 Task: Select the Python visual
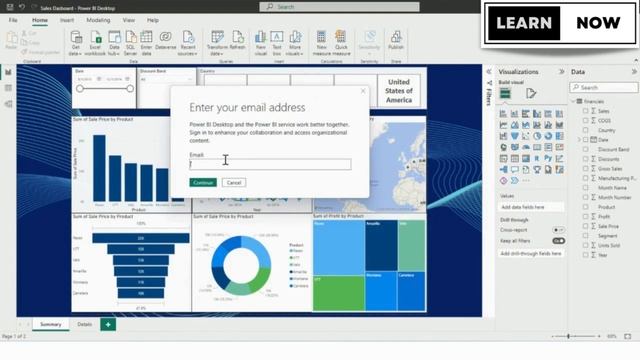tap(548, 158)
